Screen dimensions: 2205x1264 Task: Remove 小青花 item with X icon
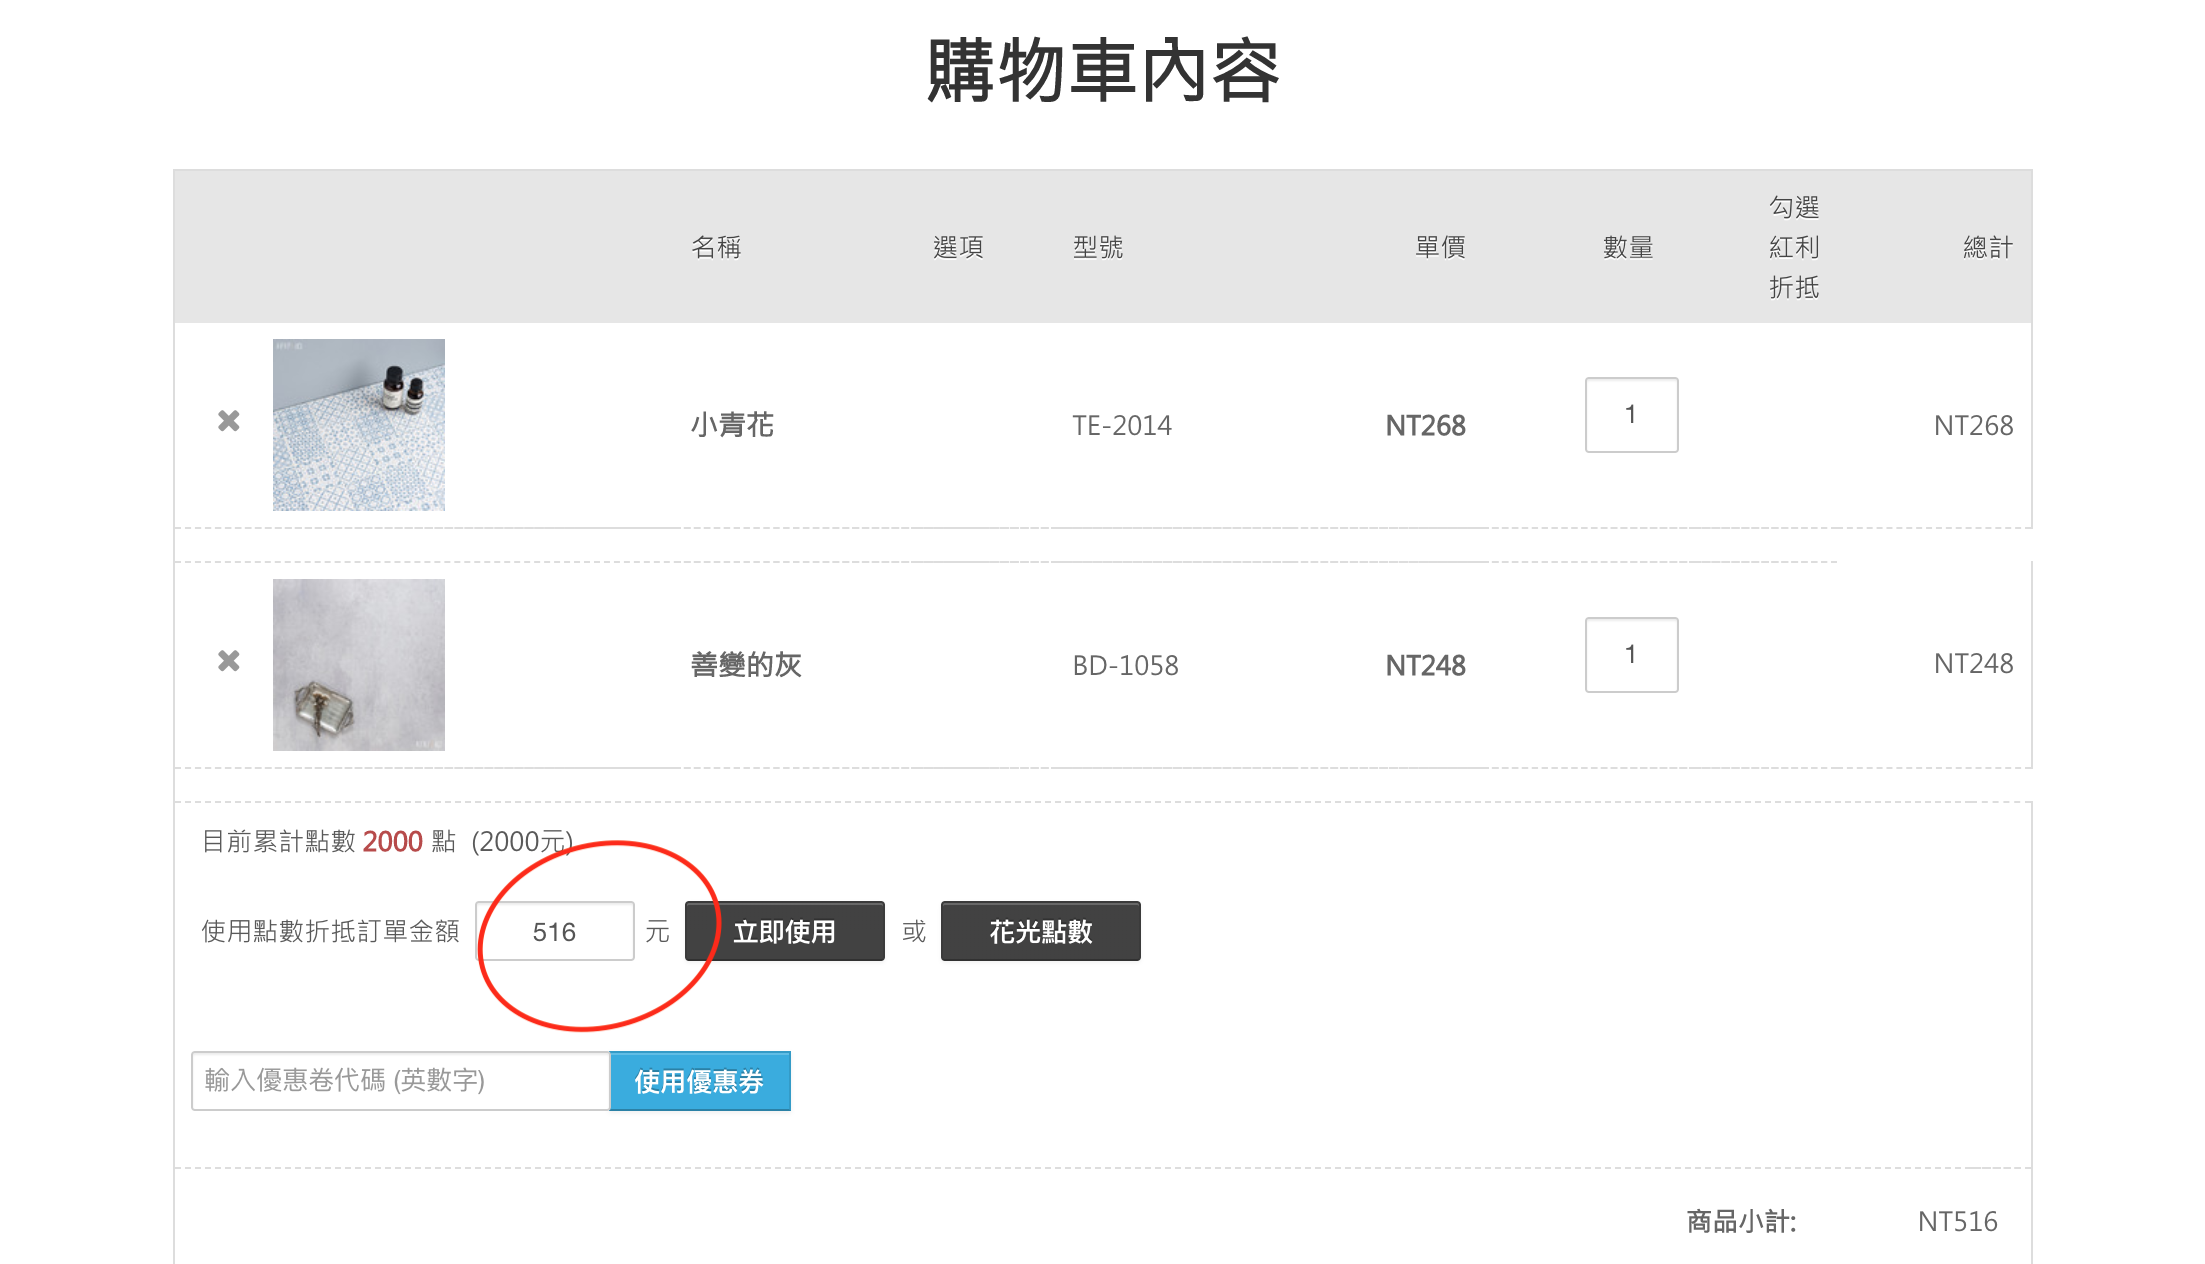tap(229, 421)
